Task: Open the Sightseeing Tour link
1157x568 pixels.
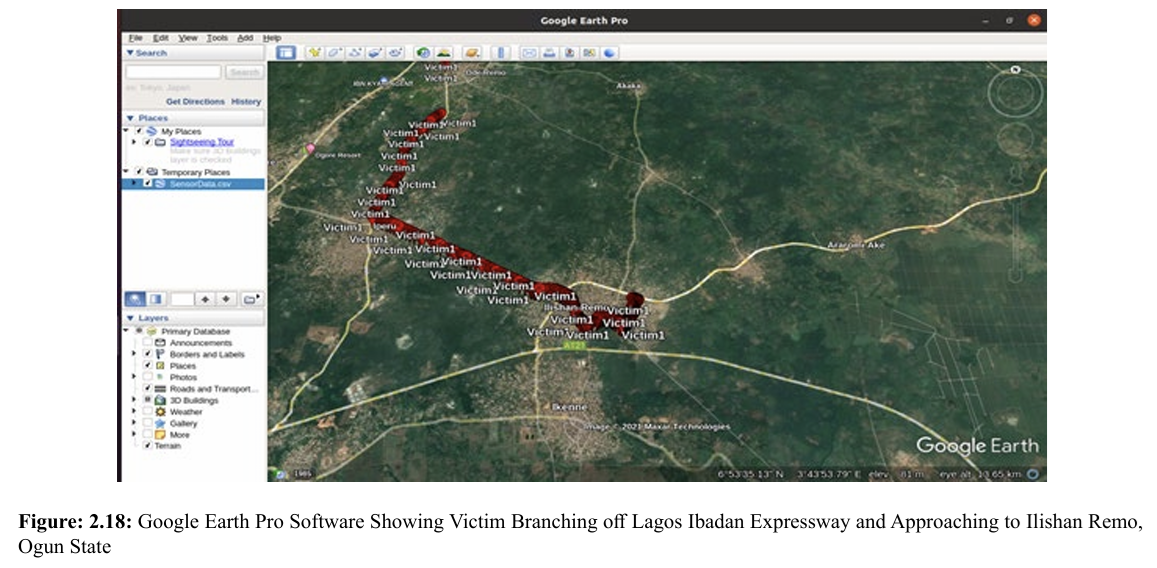Action: point(202,142)
